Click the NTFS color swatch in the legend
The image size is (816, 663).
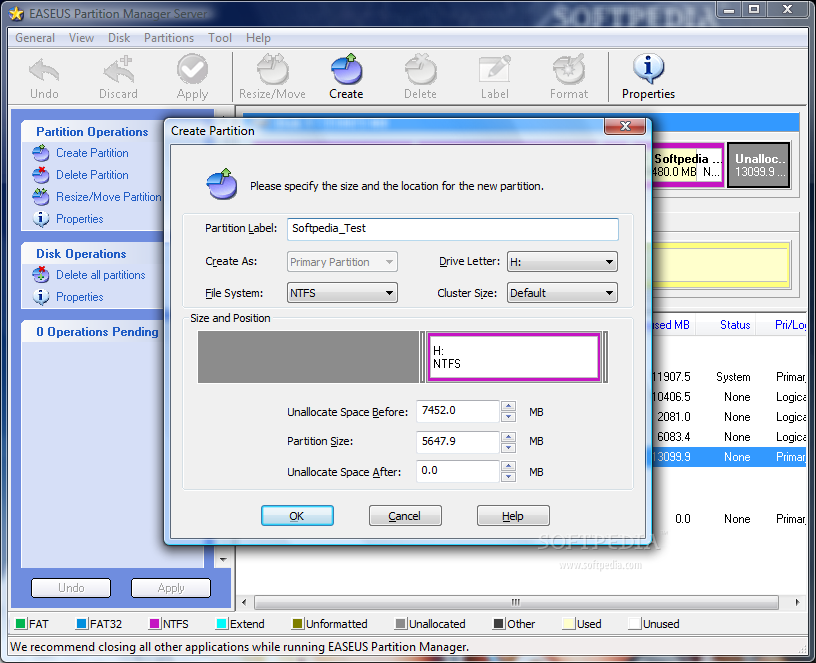click(x=153, y=623)
